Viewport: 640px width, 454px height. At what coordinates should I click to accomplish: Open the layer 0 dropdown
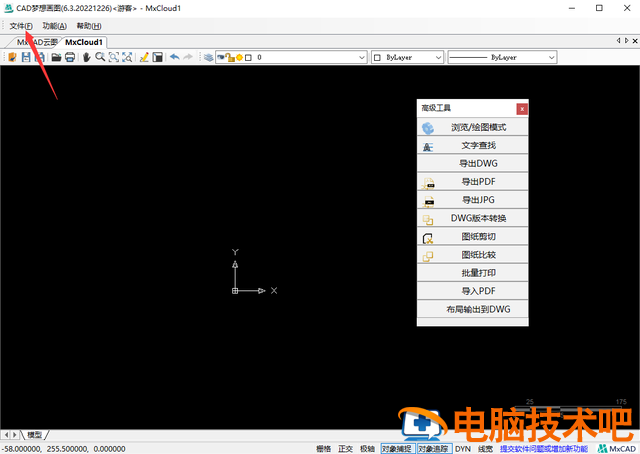point(362,58)
